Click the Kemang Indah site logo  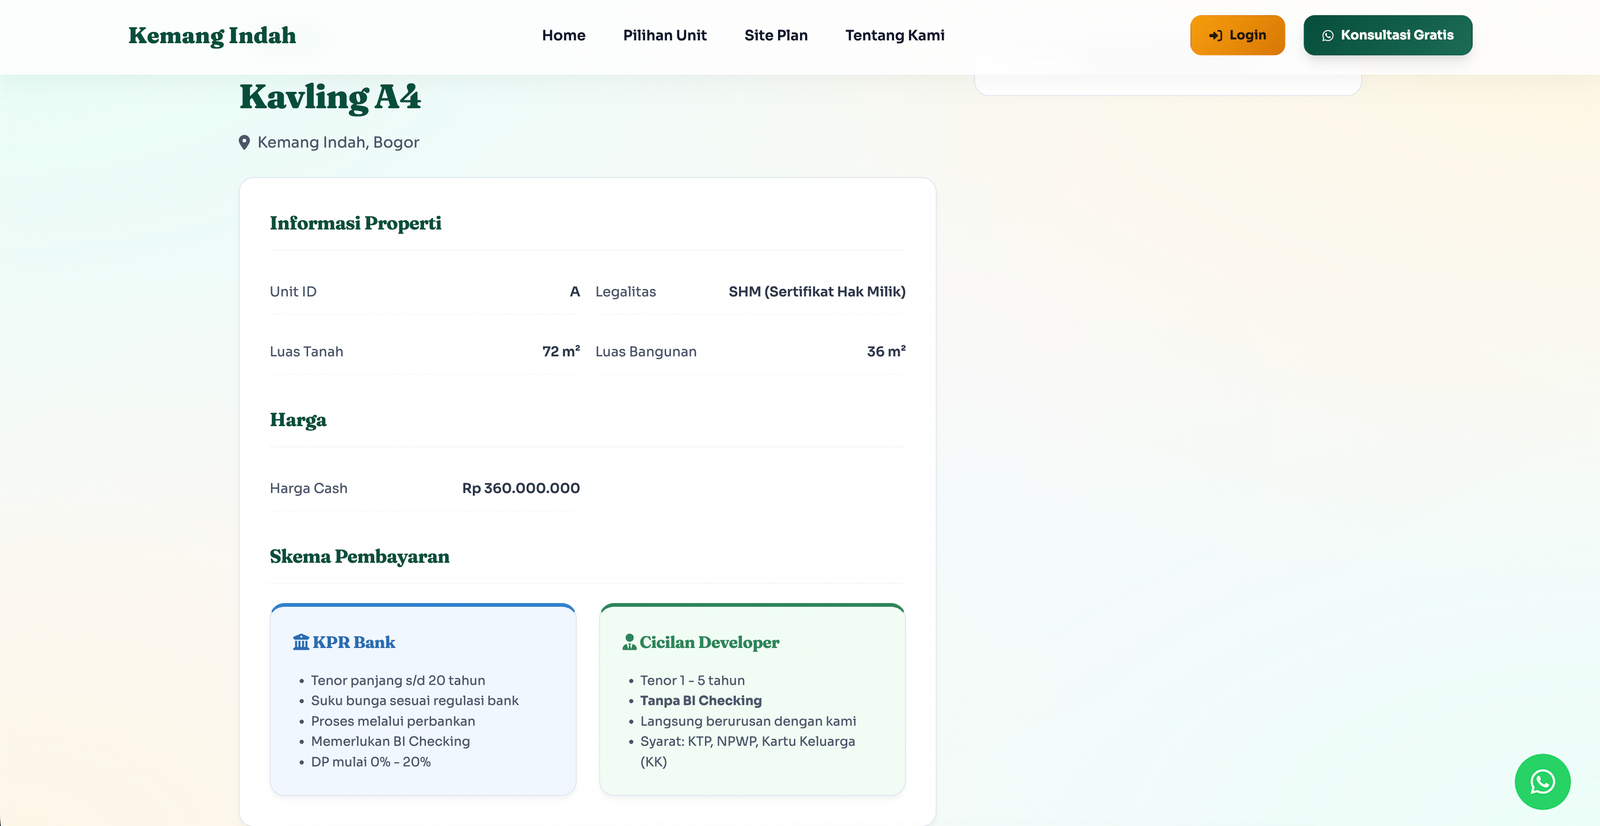tap(212, 36)
